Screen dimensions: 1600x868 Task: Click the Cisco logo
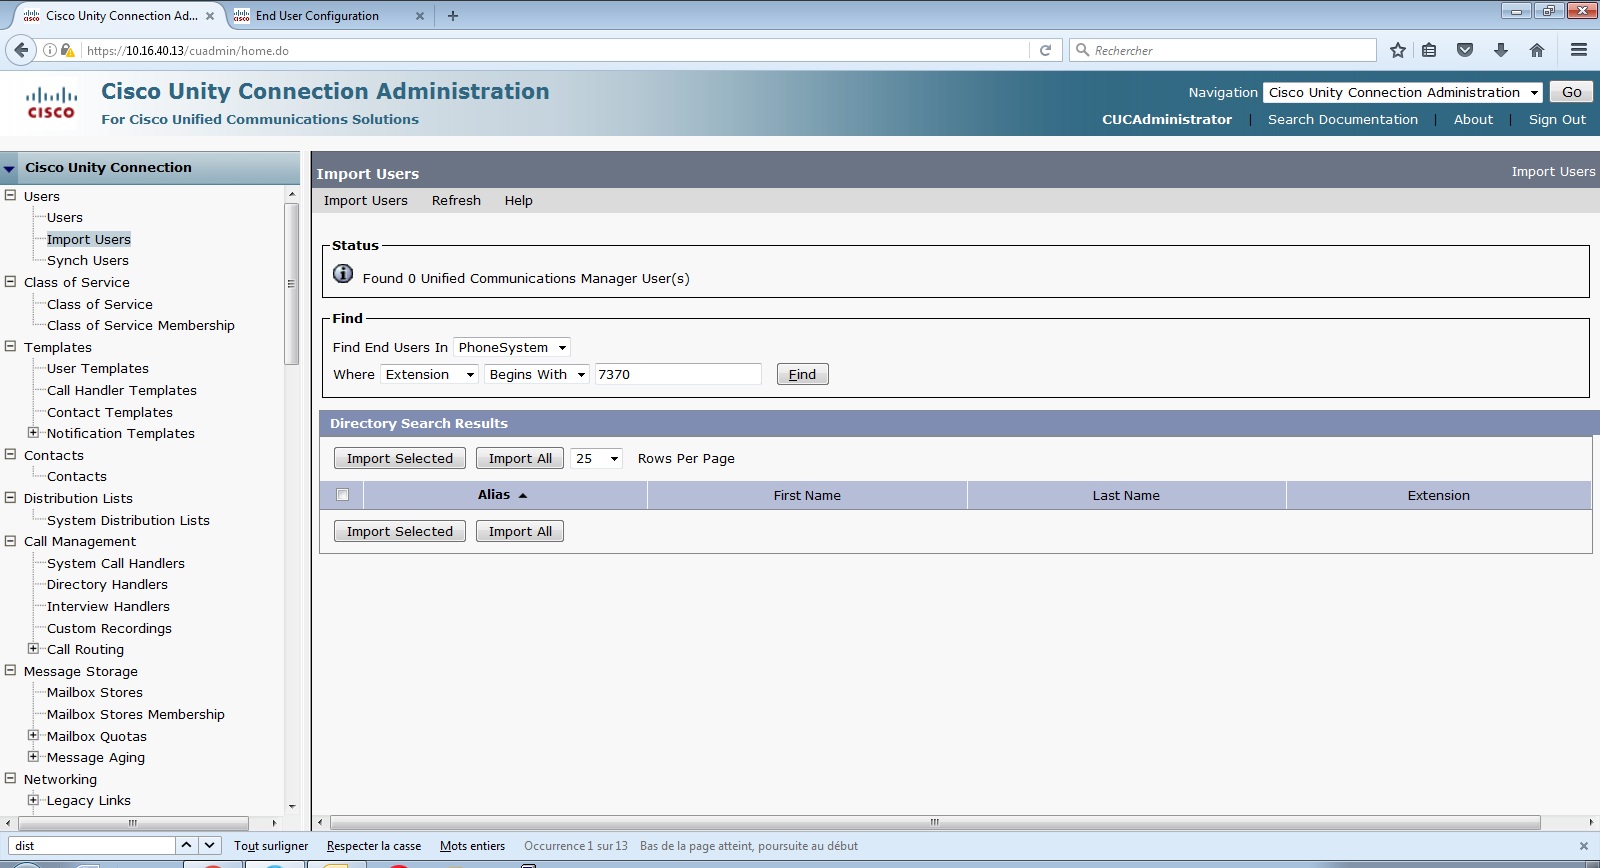tap(51, 103)
